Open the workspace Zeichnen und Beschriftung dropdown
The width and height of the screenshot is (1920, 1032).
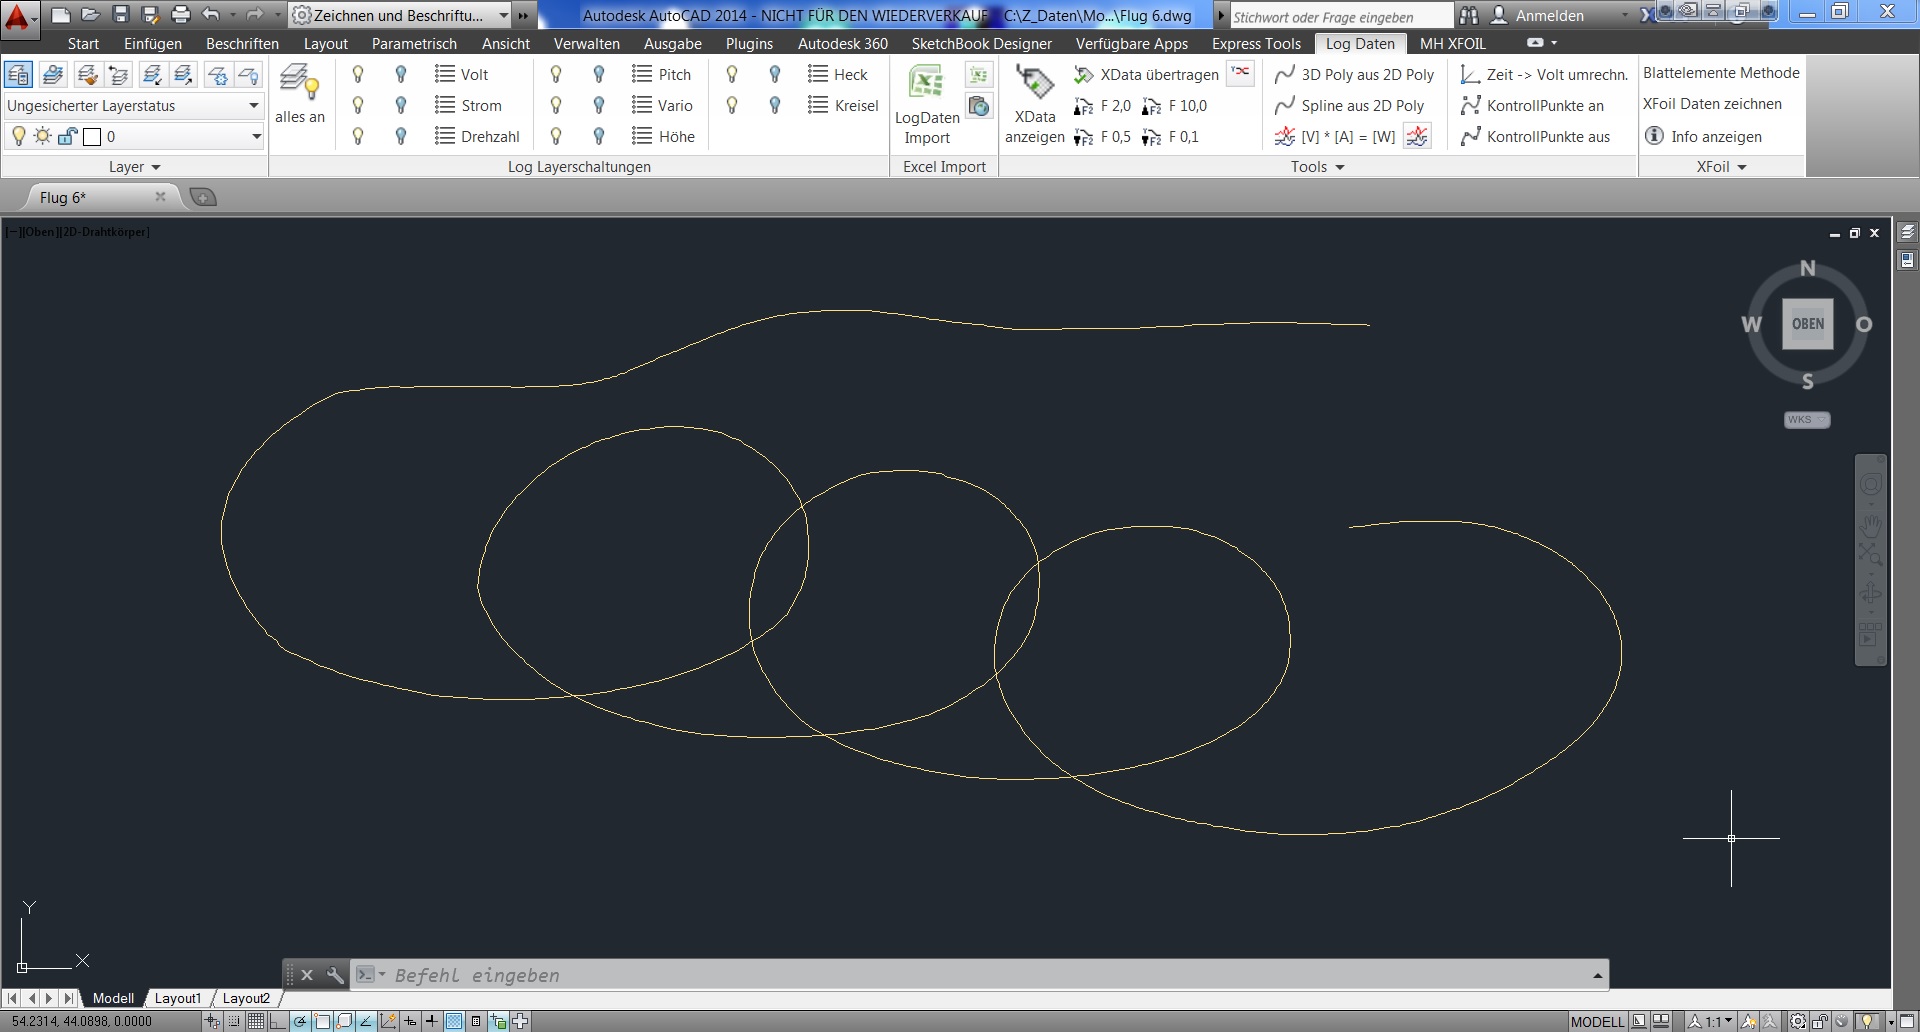400,15
